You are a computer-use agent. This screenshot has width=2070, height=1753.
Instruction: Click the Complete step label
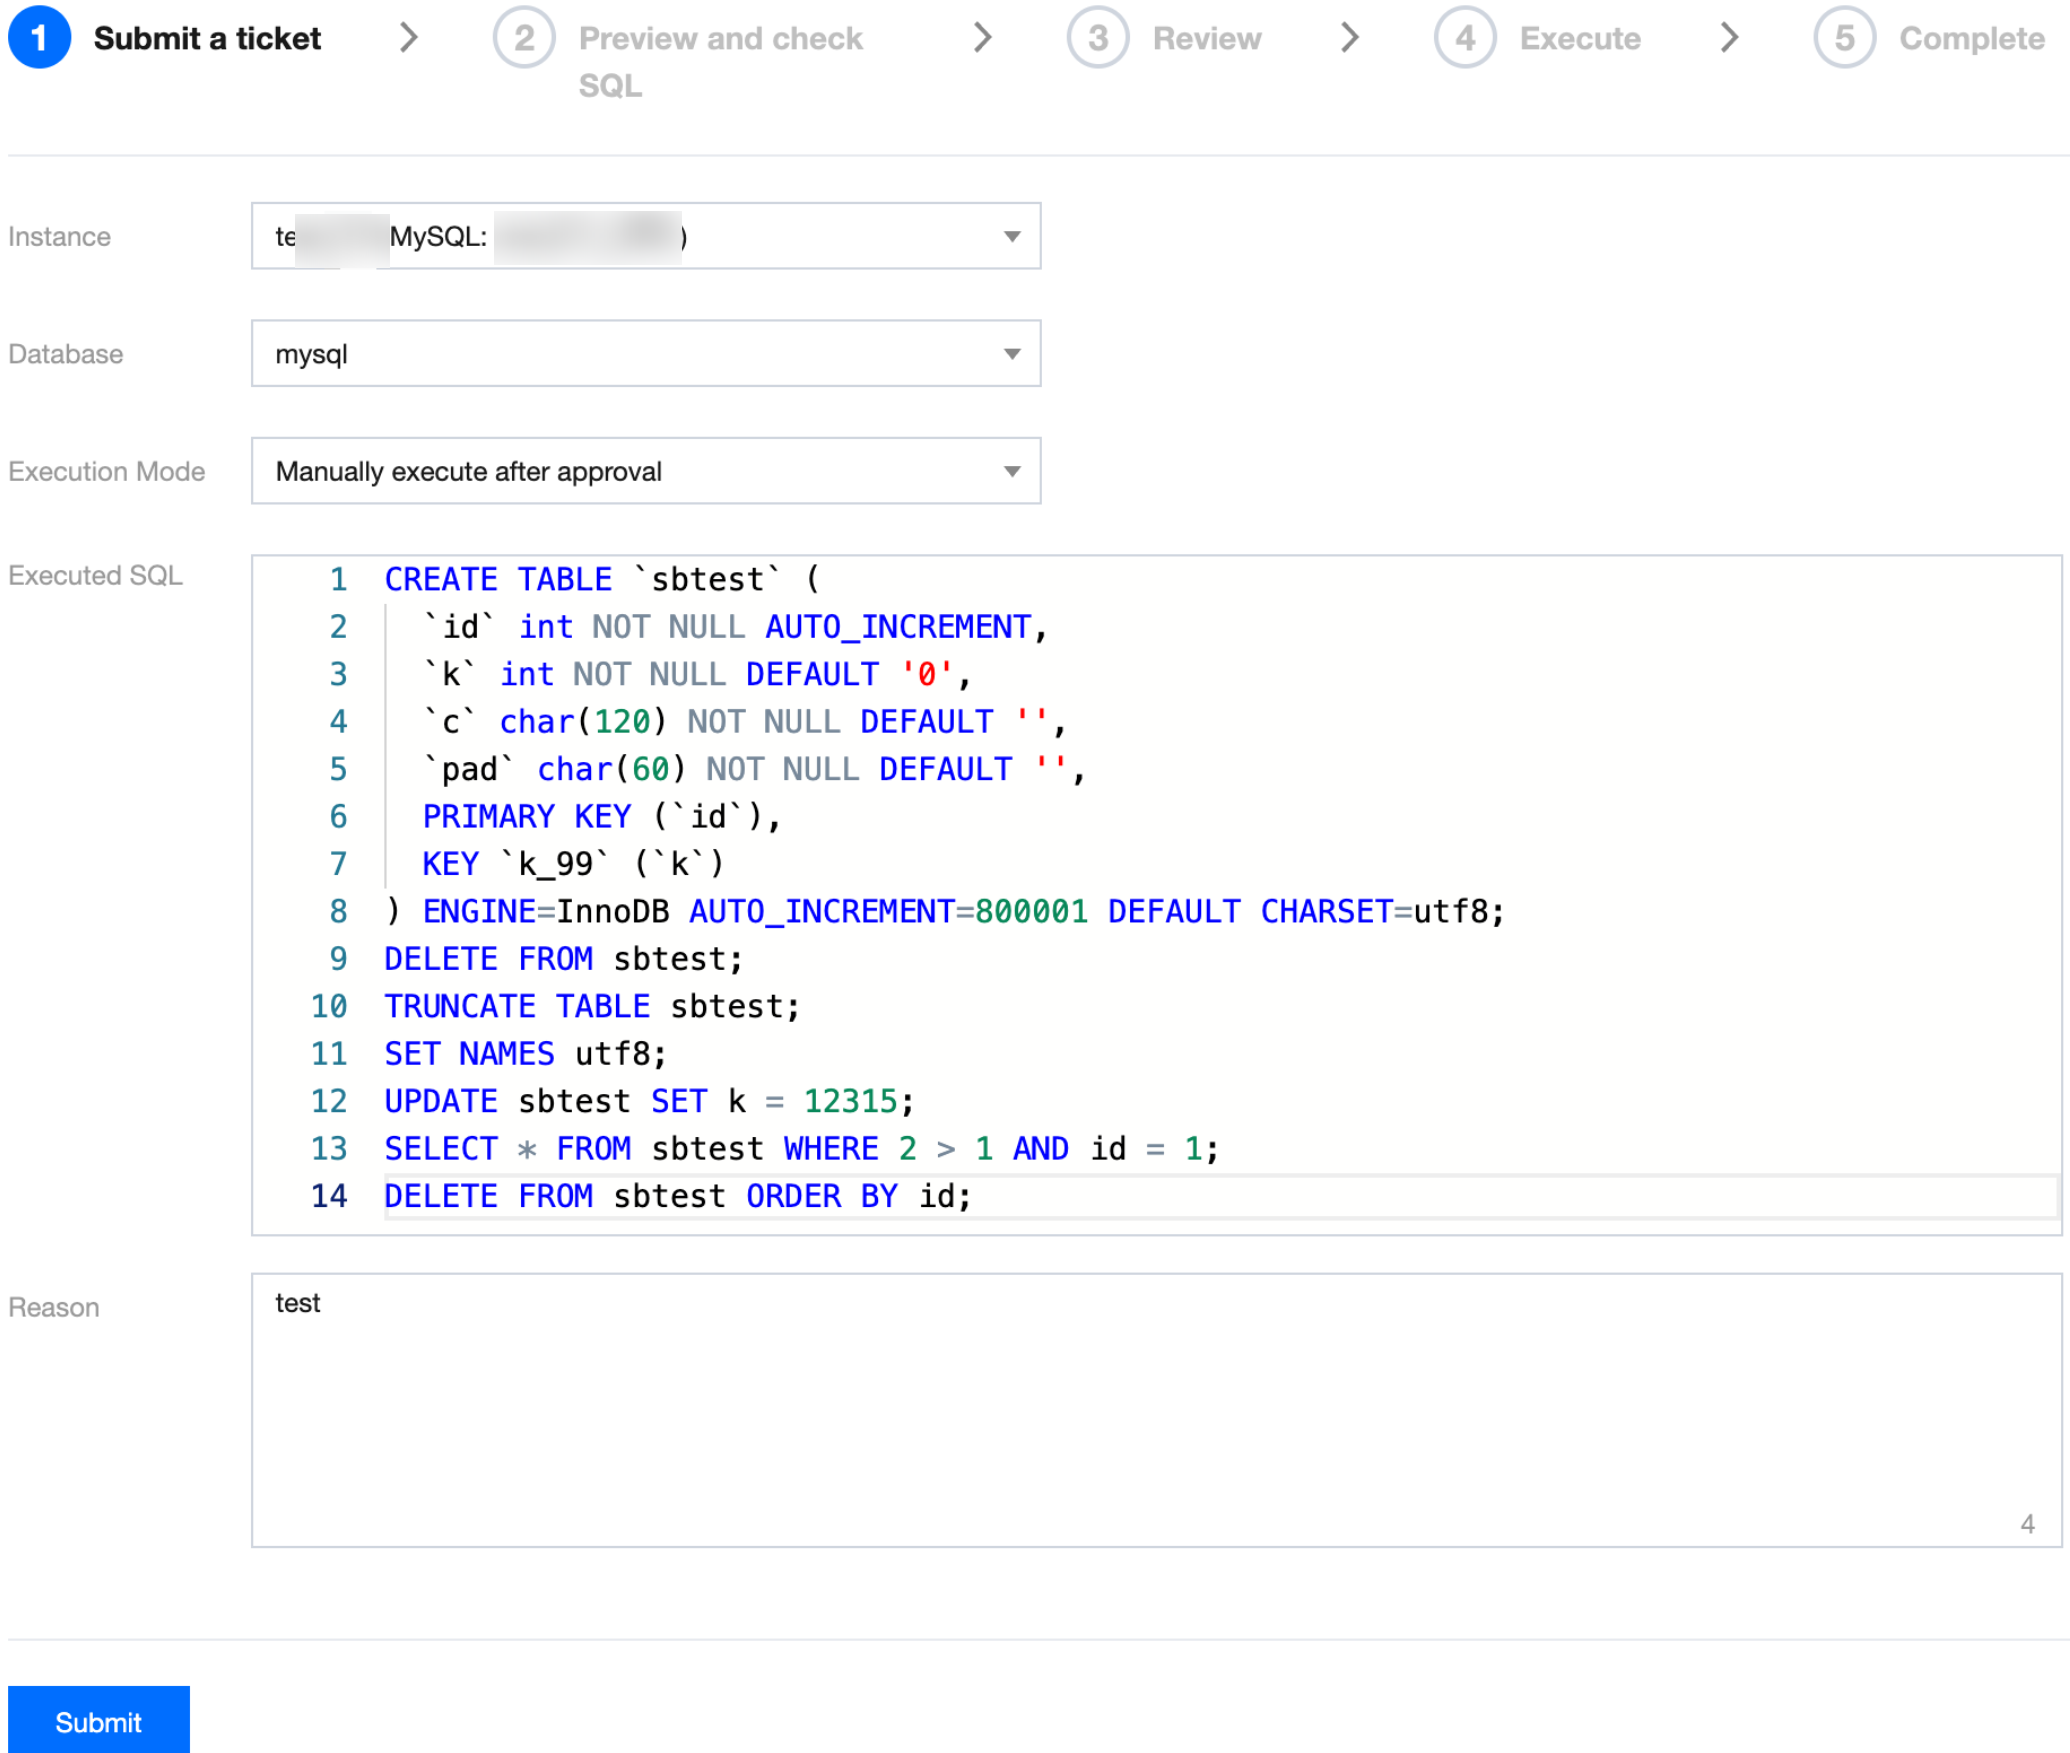(1970, 38)
